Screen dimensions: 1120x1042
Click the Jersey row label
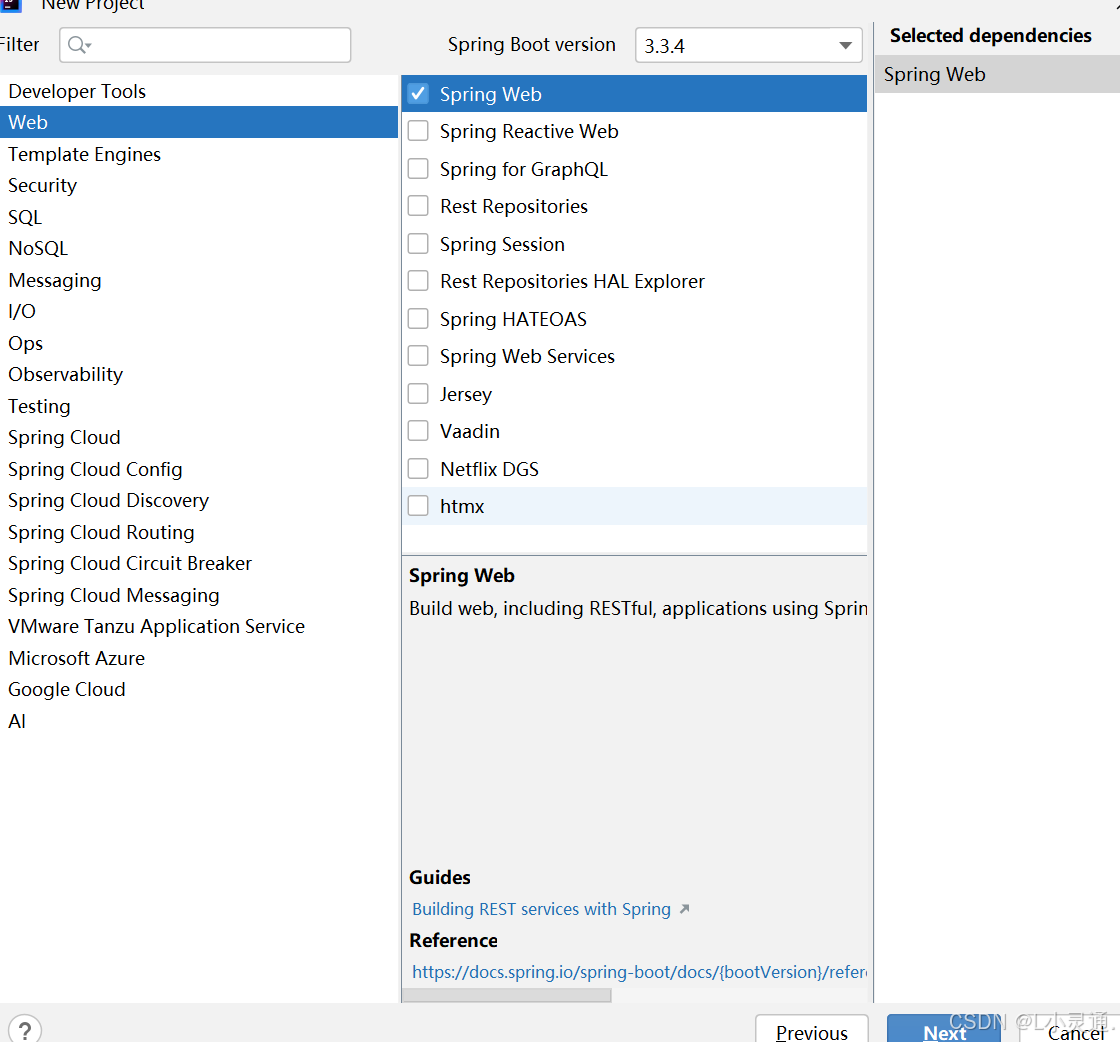466,395
